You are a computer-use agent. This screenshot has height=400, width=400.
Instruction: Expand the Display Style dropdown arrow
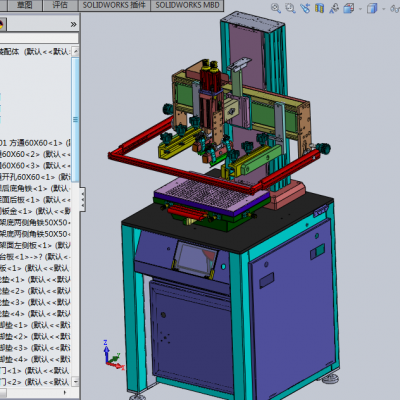(384, 9)
